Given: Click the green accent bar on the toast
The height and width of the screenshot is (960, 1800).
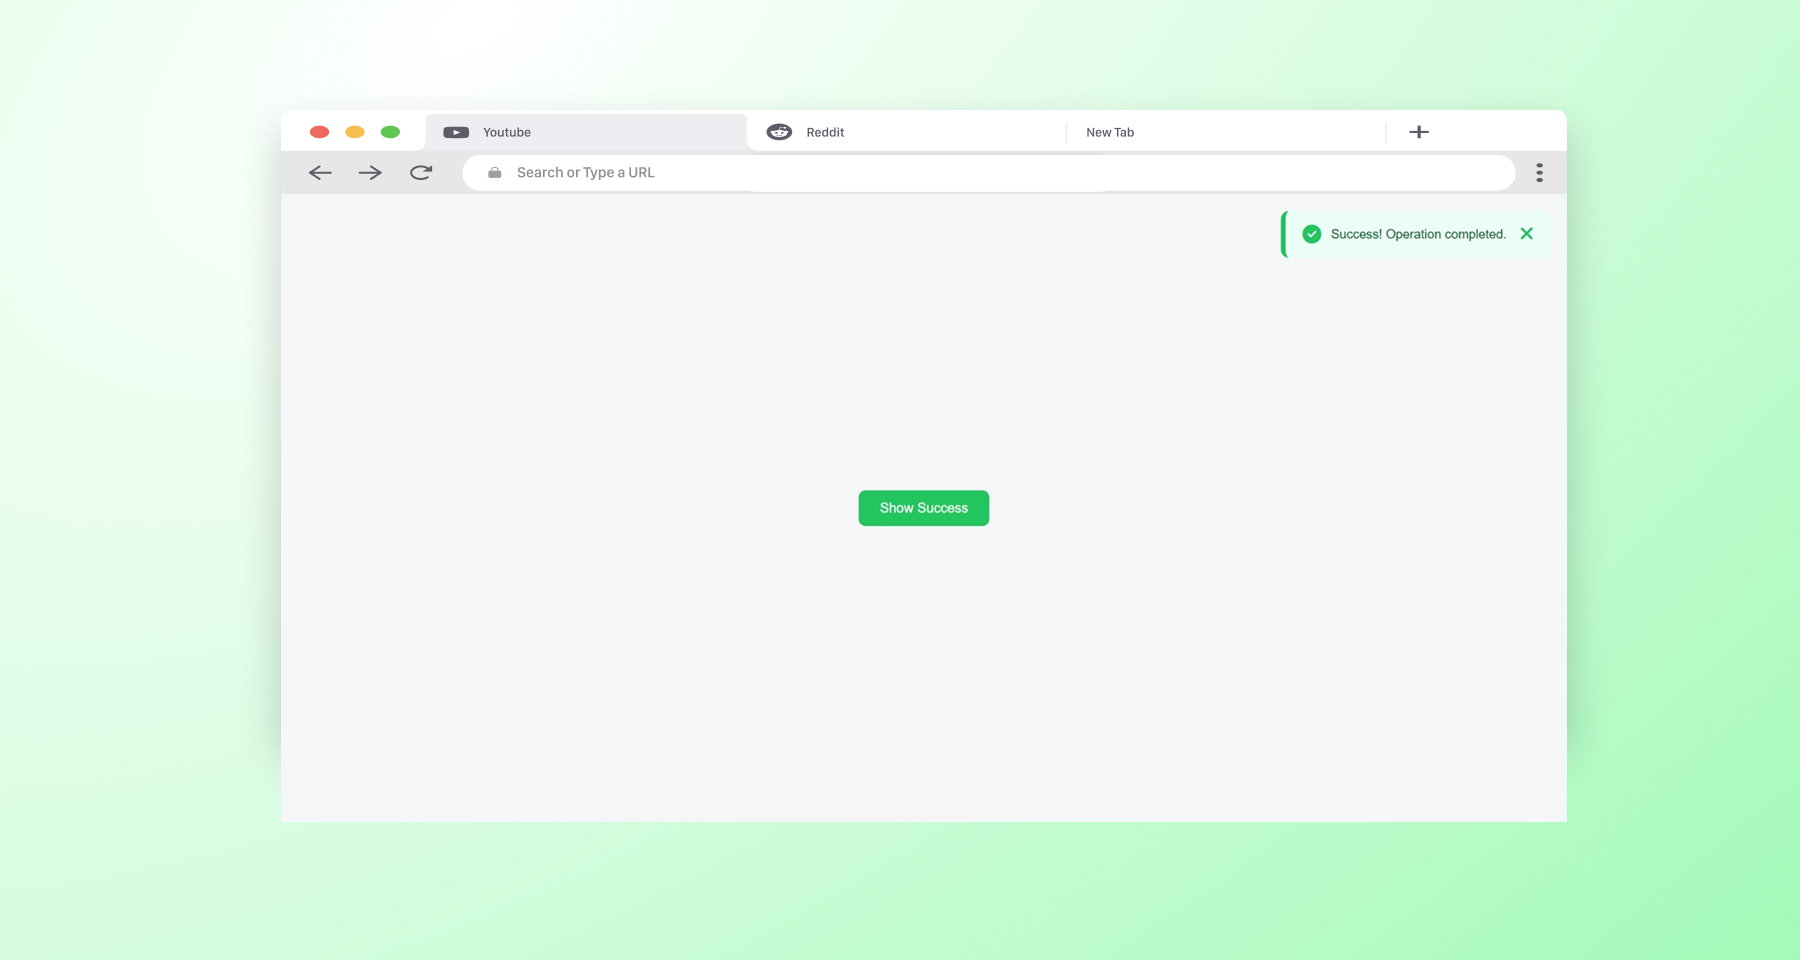Looking at the screenshot, I should tap(1284, 233).
